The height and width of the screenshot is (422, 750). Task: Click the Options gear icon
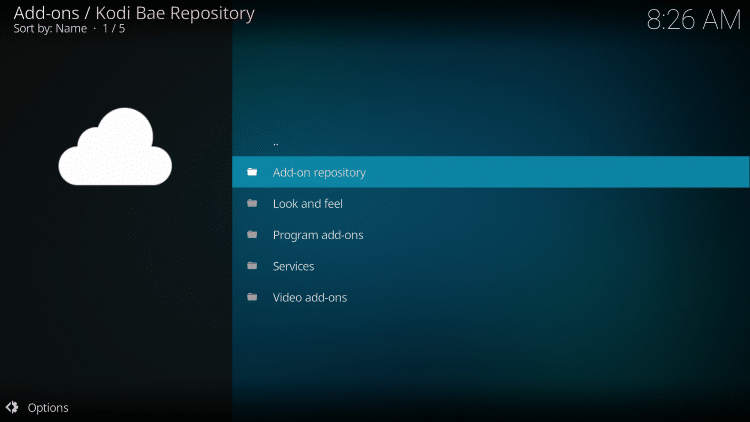(x=12, y=407)
